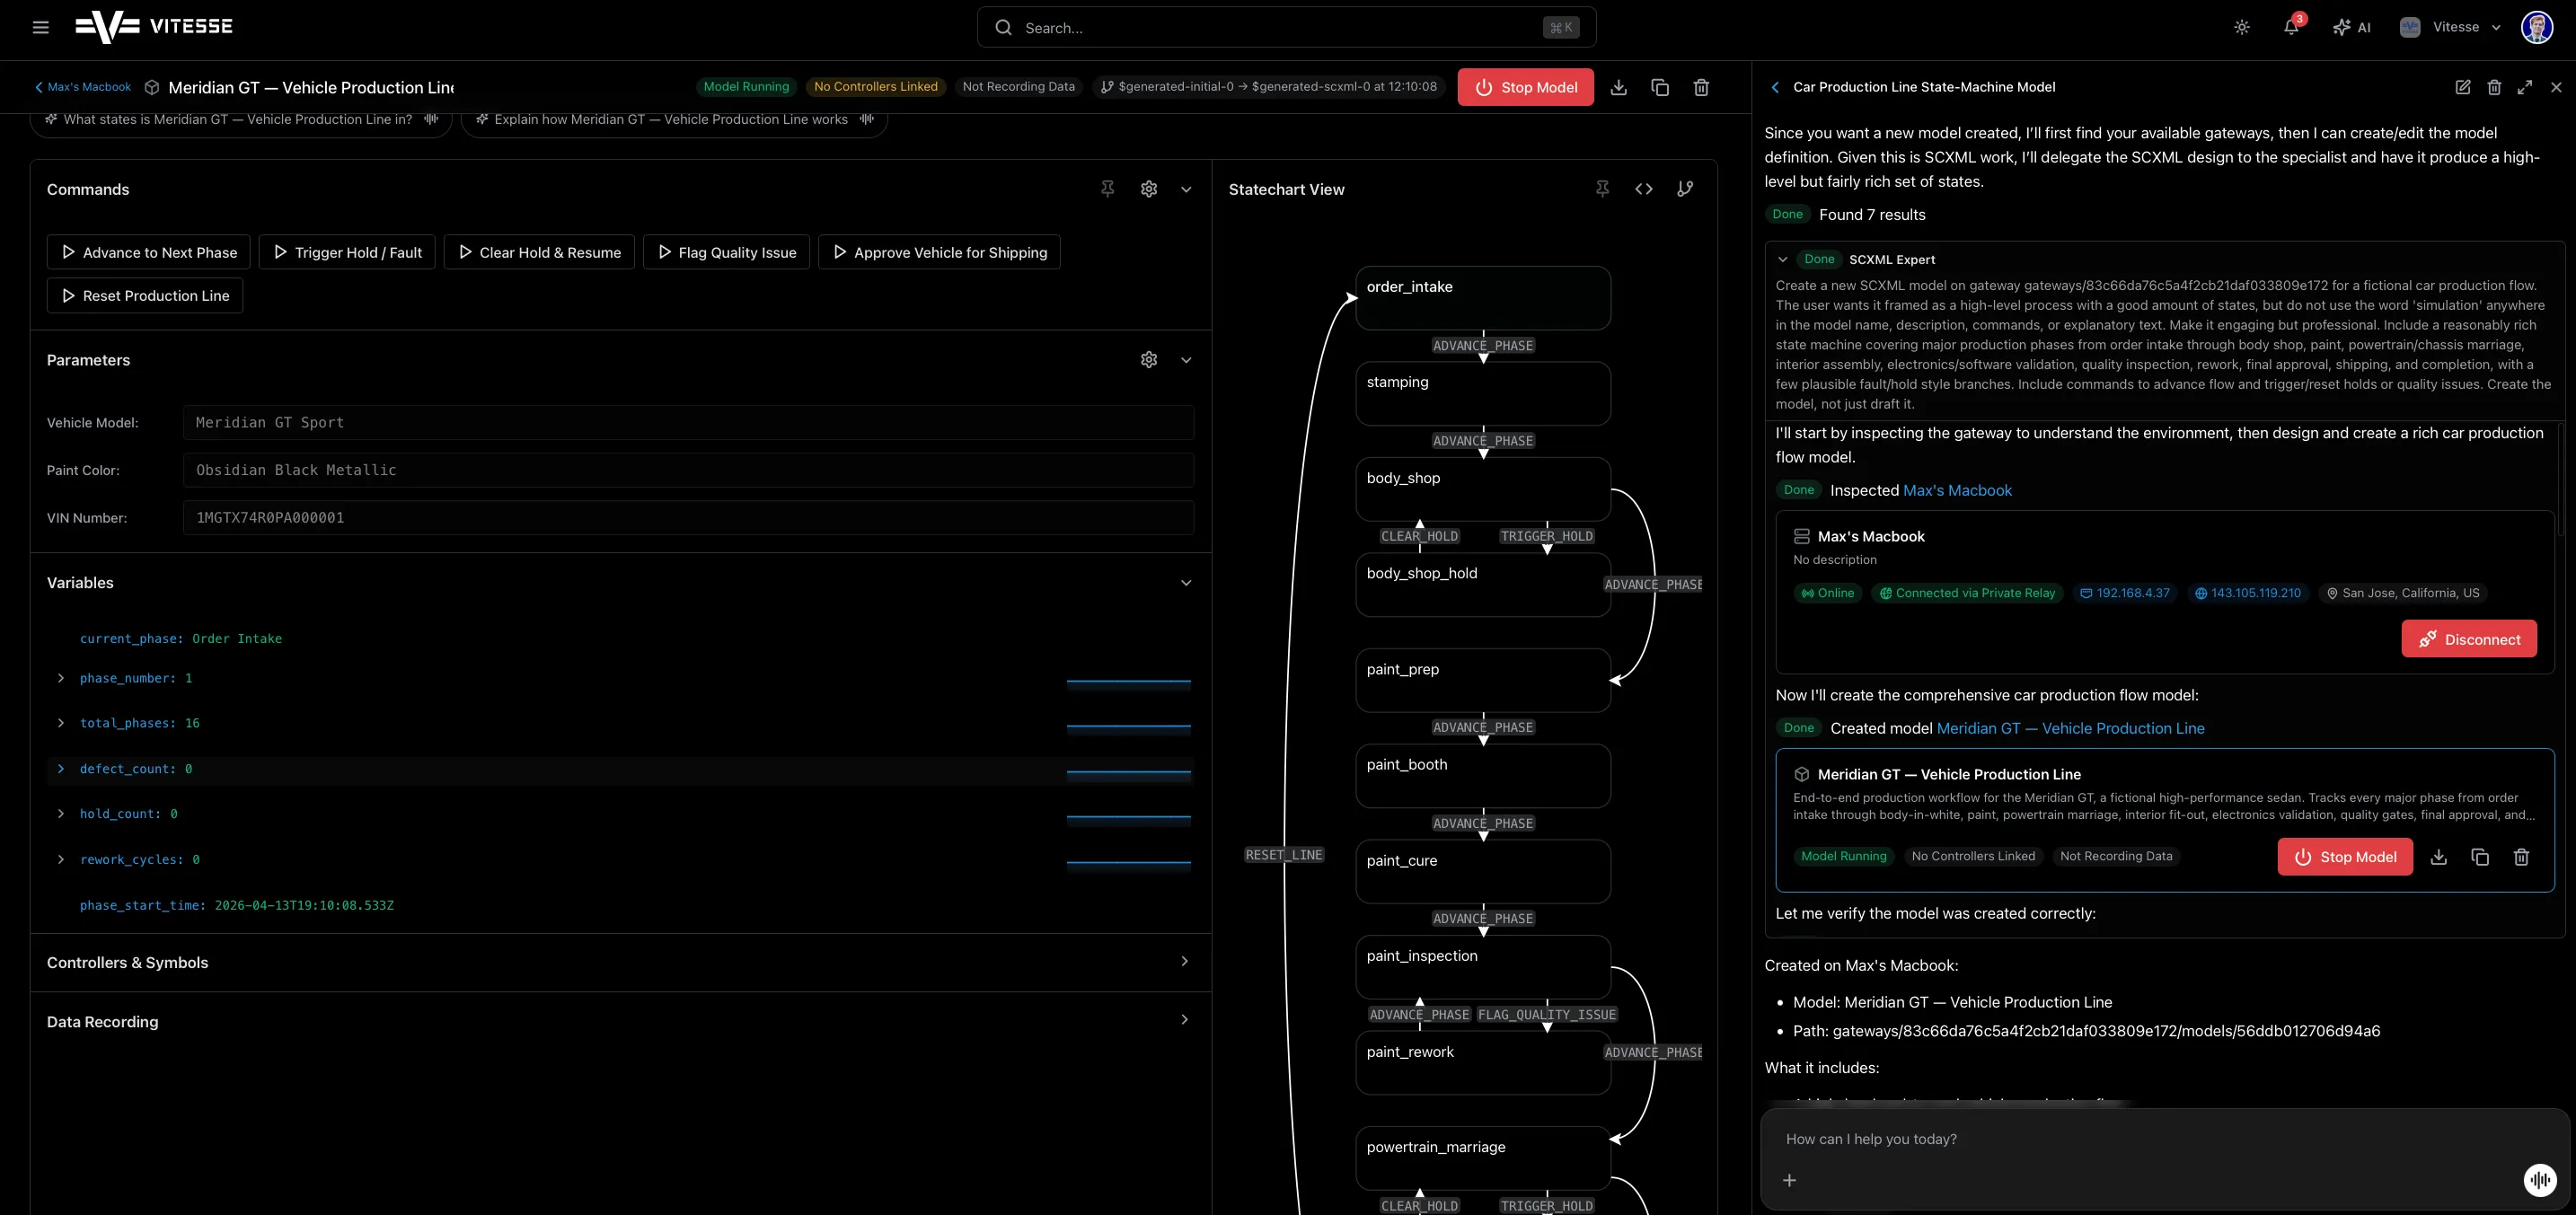Open the hamburger navigation menu
Viewport: 2576px width, 1215px height.
(x=40, y=27)
